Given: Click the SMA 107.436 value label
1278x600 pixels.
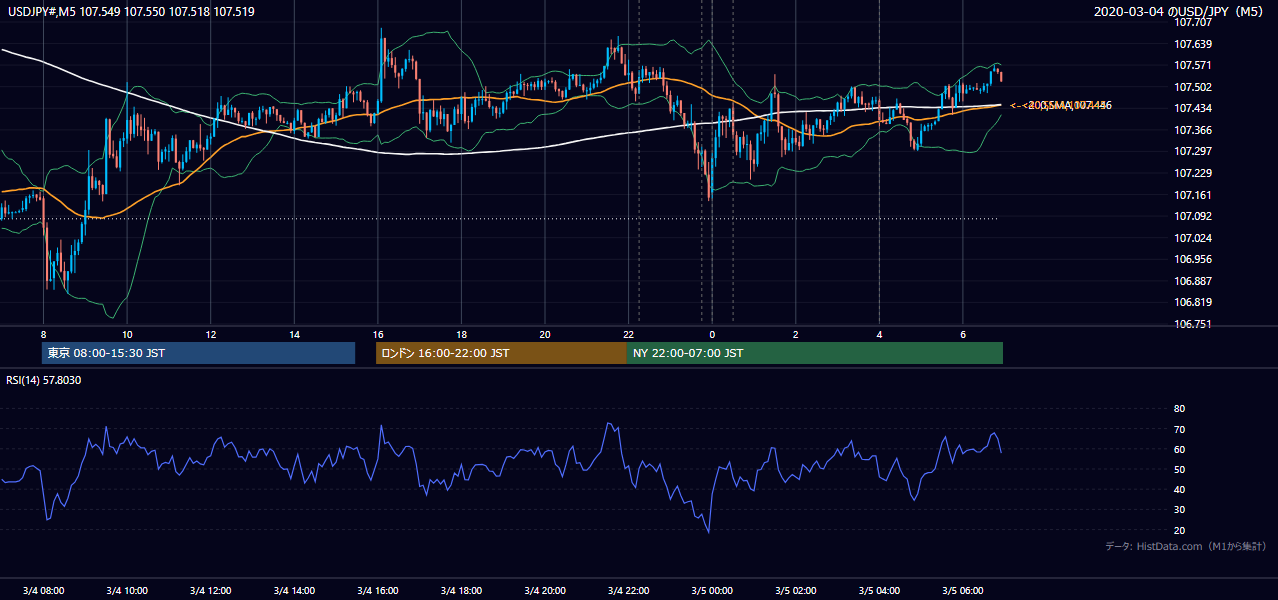Looking at the screenshot, I should (1061, 105).
